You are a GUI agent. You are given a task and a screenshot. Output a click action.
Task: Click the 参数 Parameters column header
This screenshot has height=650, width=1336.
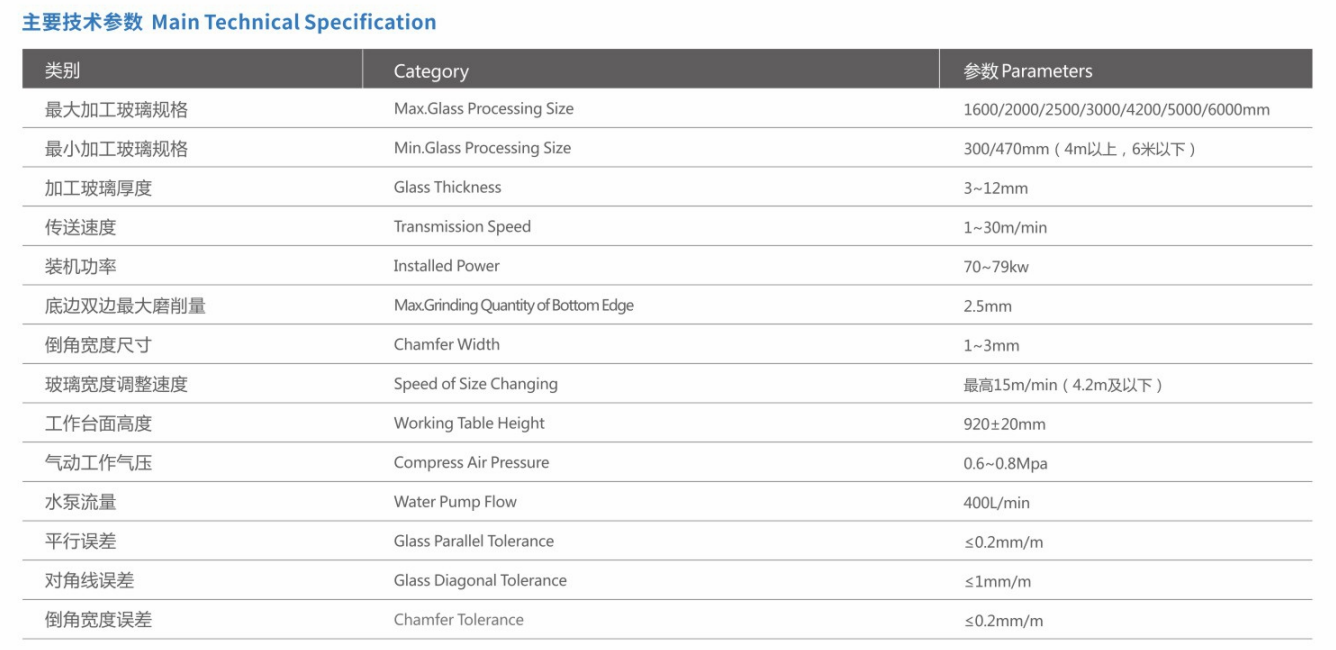pyautogui.click(x=1027, y=71)
